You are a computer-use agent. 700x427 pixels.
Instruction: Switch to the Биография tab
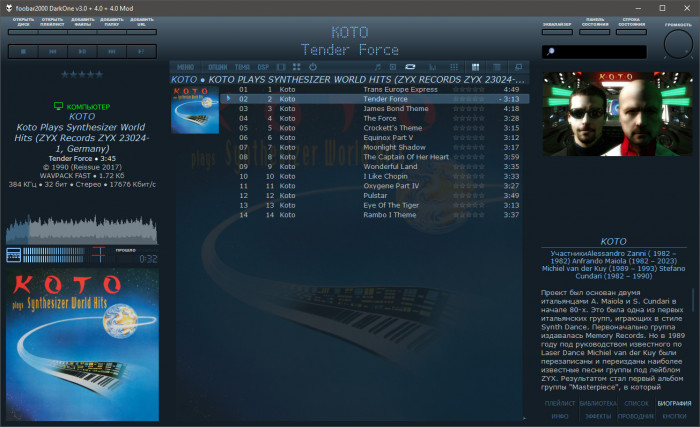674,403
